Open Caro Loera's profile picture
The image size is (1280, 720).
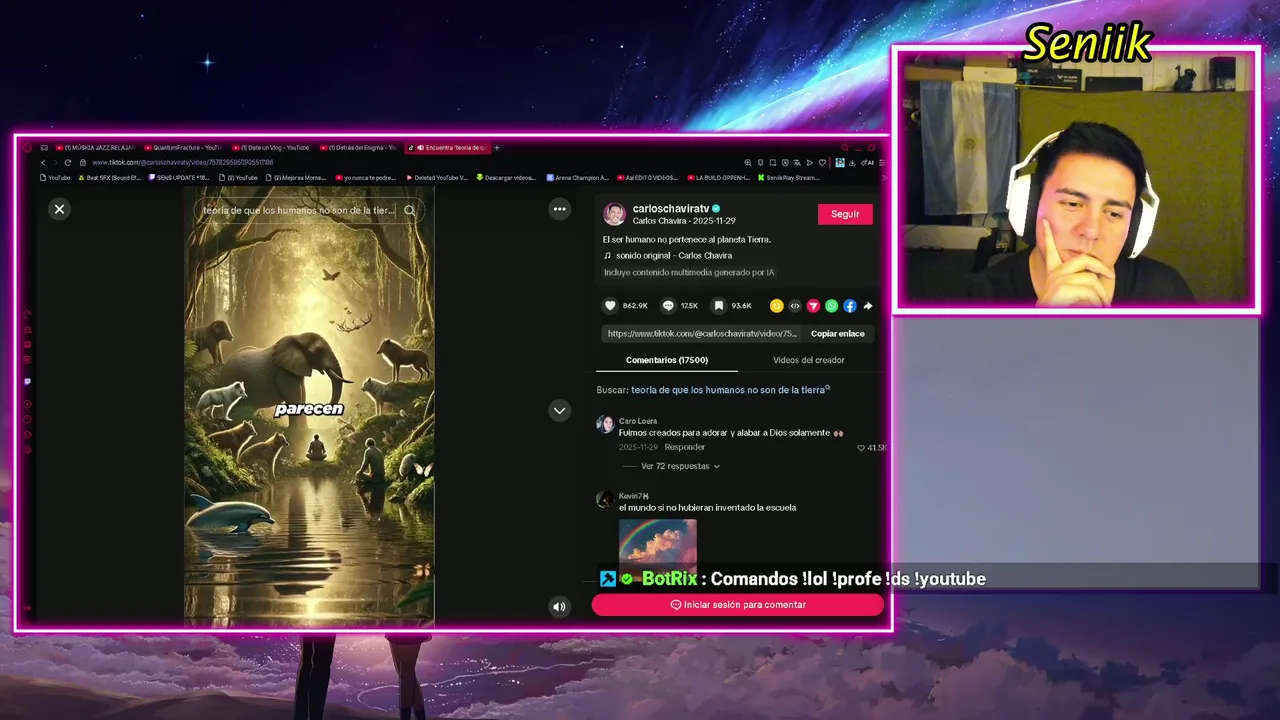pos(605,424)
